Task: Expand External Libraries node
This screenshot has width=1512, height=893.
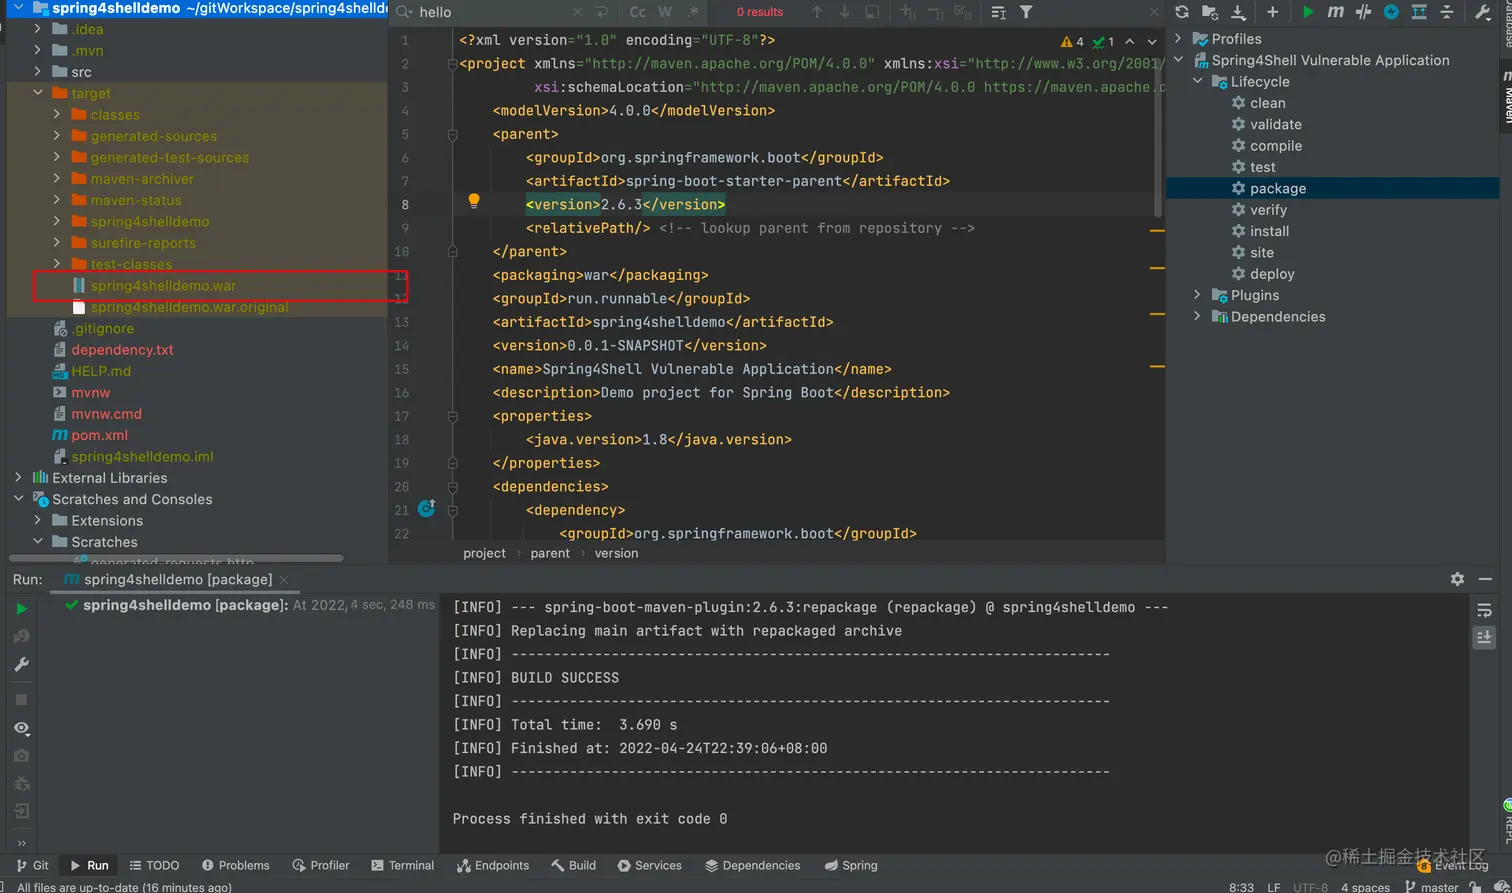Action: tap(19, 478)
